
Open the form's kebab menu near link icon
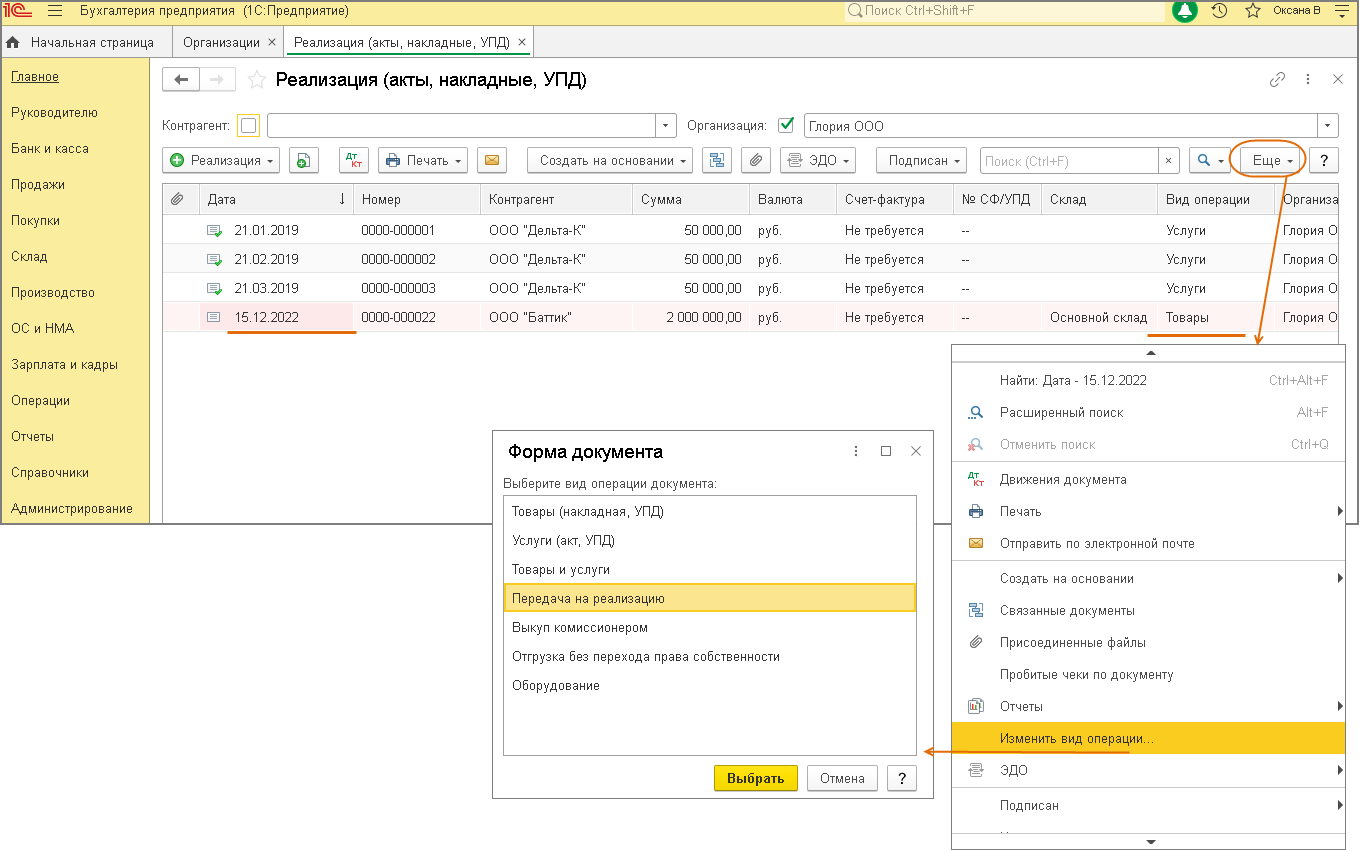[1307, 80]
